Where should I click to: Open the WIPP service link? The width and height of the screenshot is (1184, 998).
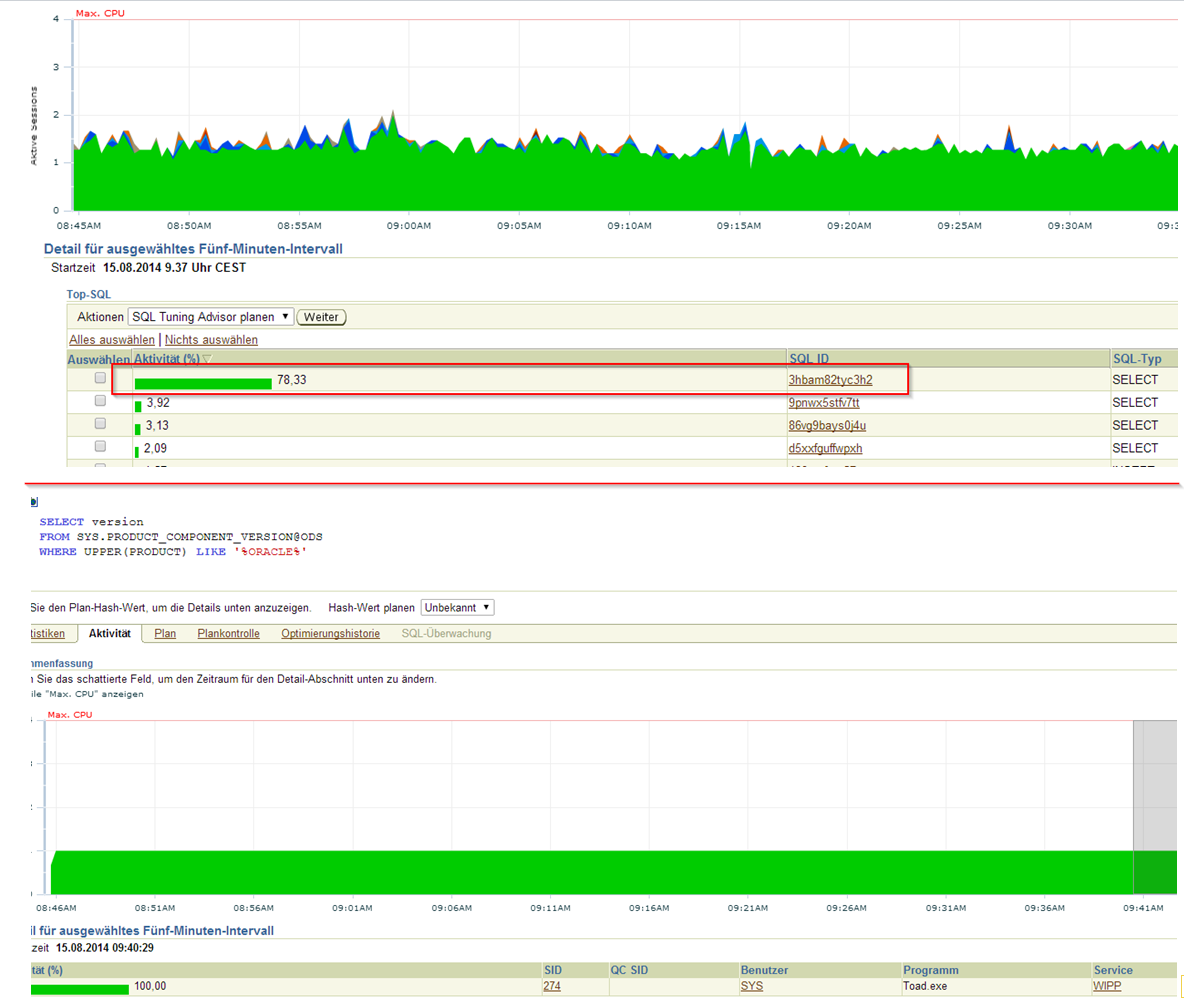[1108, 987]
